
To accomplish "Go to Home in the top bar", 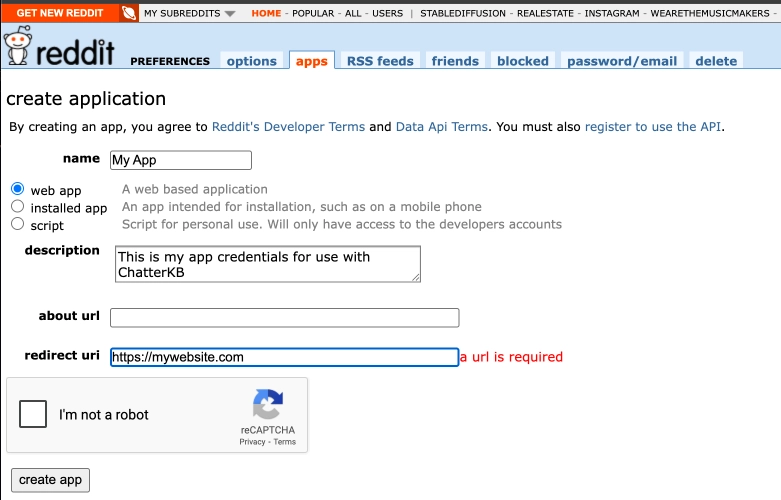I will (266, 13).
